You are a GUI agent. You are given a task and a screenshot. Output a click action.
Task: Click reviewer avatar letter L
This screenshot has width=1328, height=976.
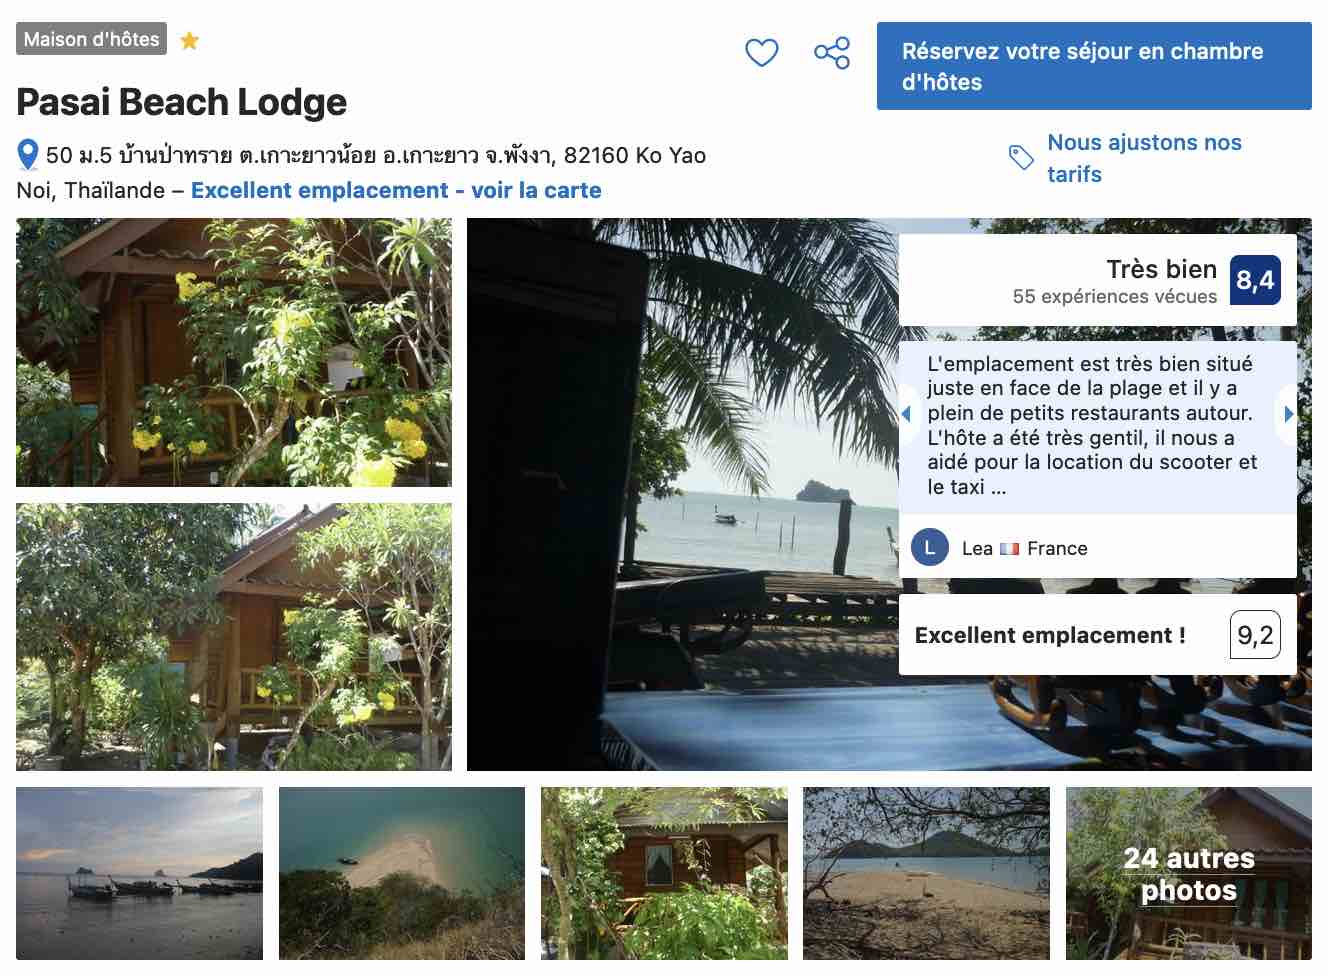point(930,548)
